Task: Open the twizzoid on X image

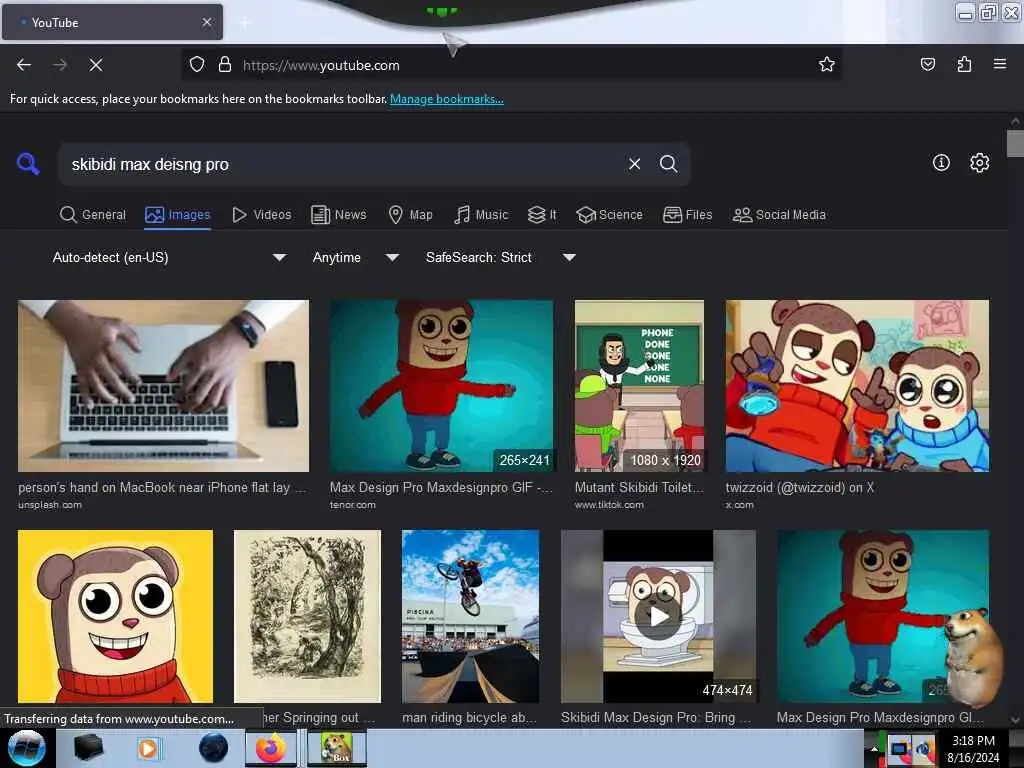Action: click(x=857, y=385)
